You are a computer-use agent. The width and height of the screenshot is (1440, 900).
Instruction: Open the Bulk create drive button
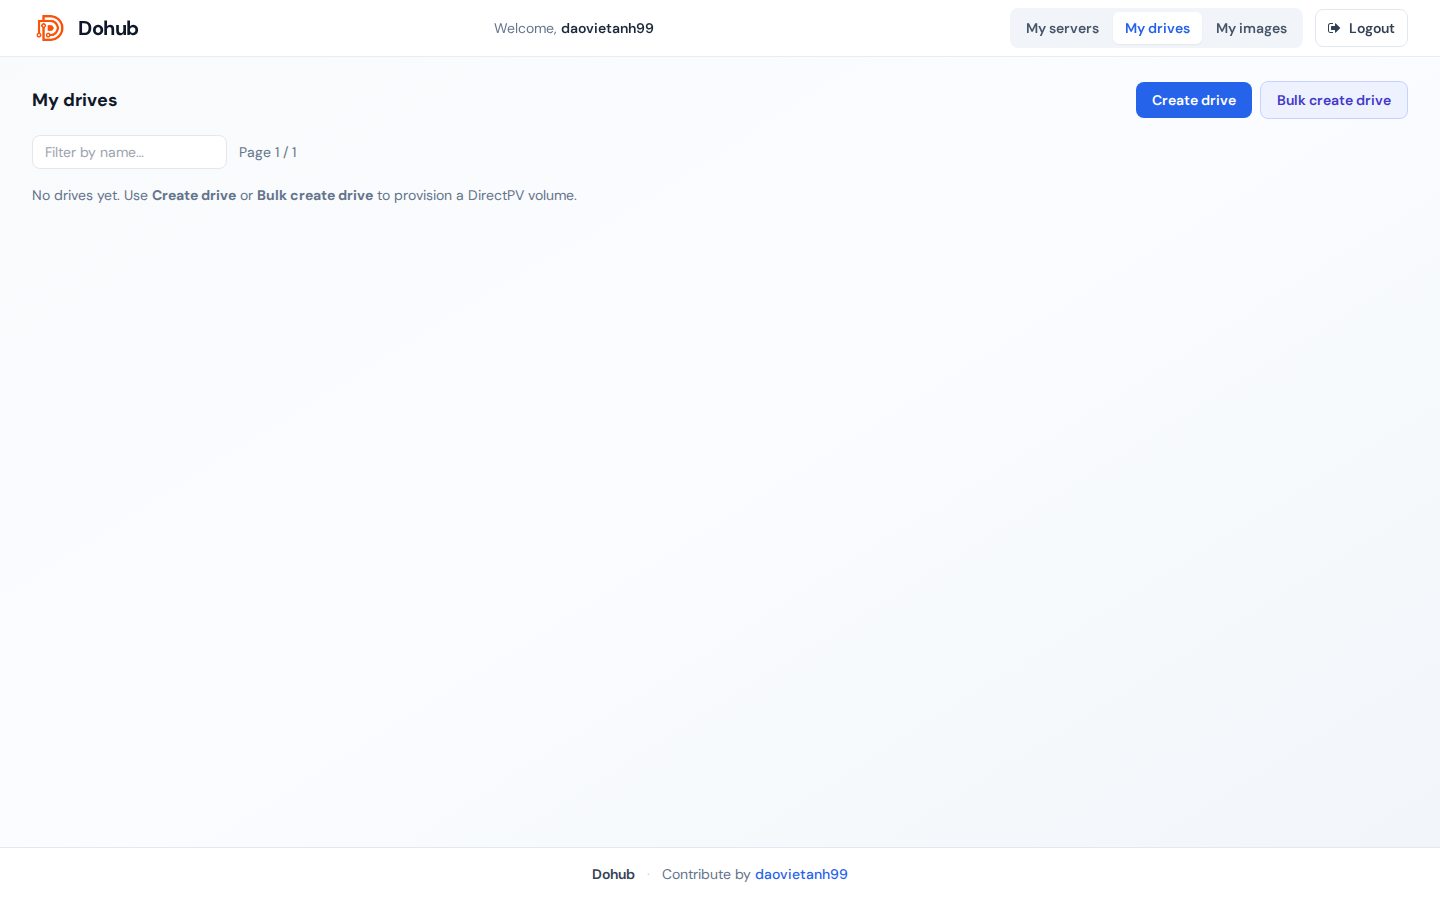pos(1334,100)
